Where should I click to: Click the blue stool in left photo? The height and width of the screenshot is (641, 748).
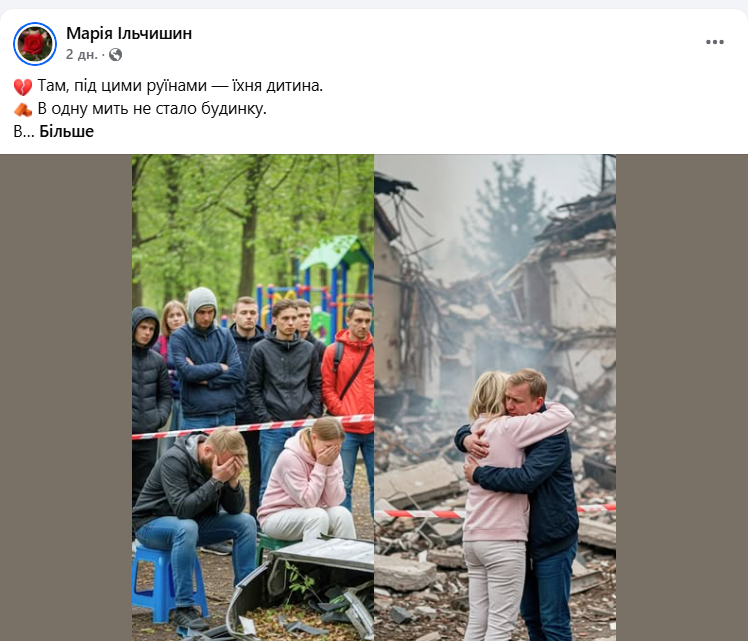pos(167,586)
